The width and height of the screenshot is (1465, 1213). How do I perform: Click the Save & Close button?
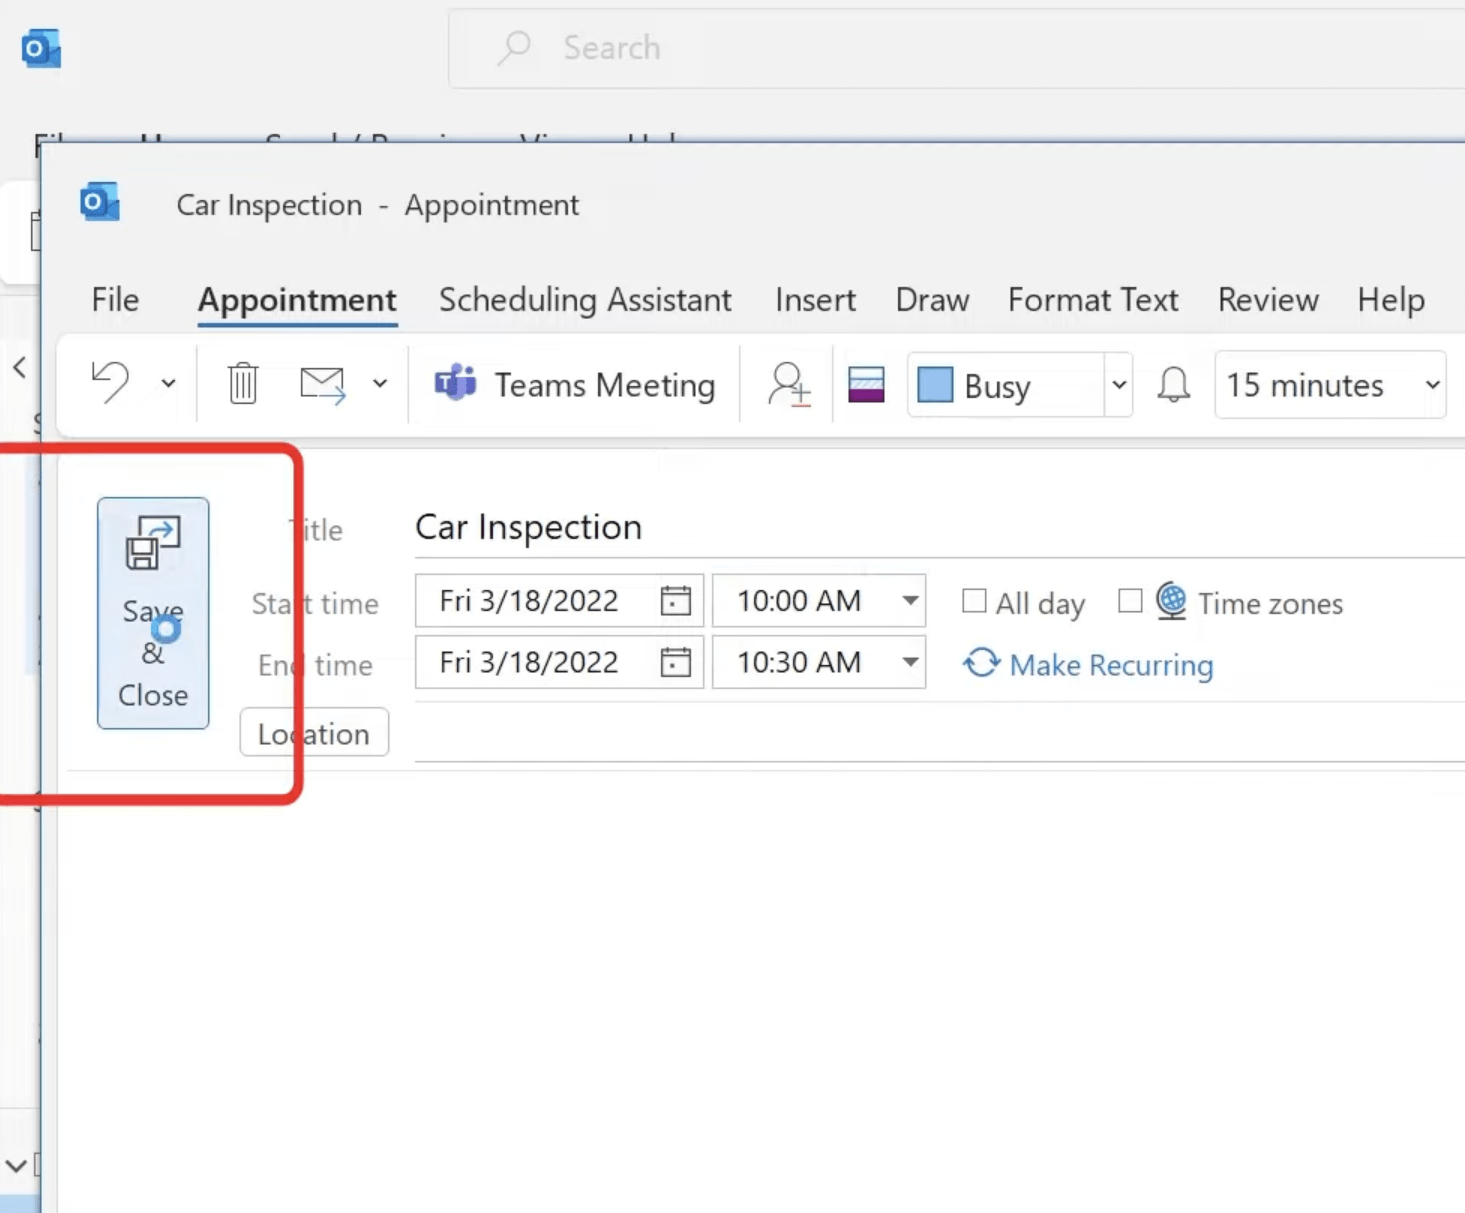153,612
